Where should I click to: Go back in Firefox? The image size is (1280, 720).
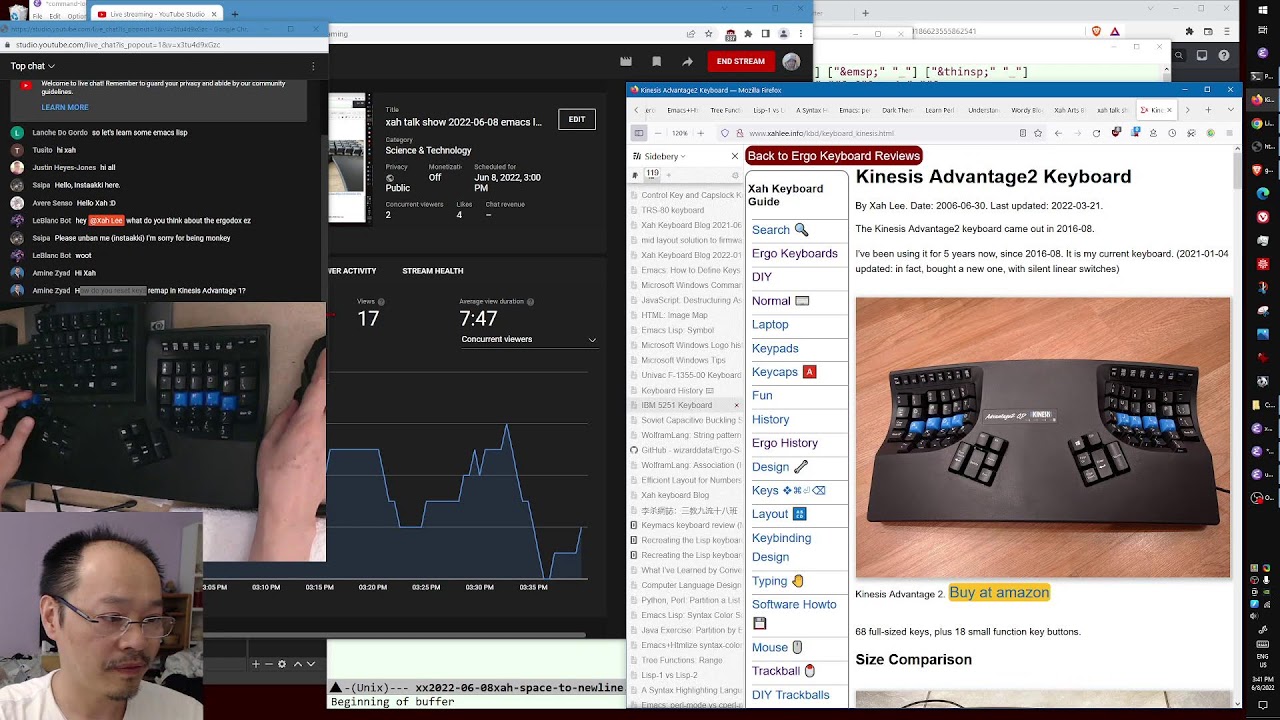[x=1058, y=133]
